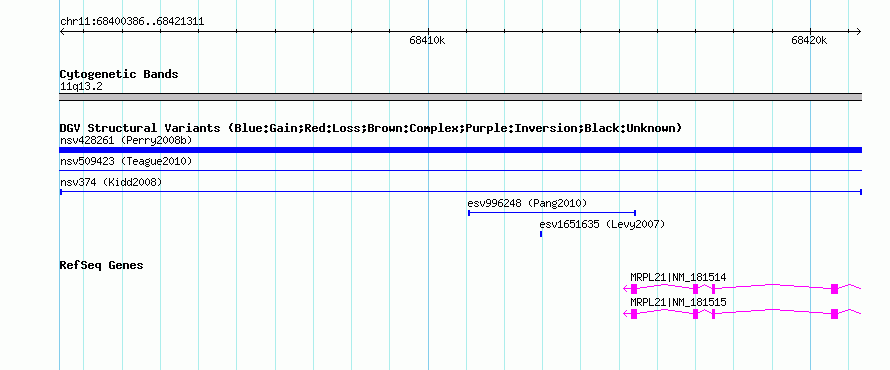Click the 11q13.2 band label
The image size is (890, 370).
[x=81, y=87]
